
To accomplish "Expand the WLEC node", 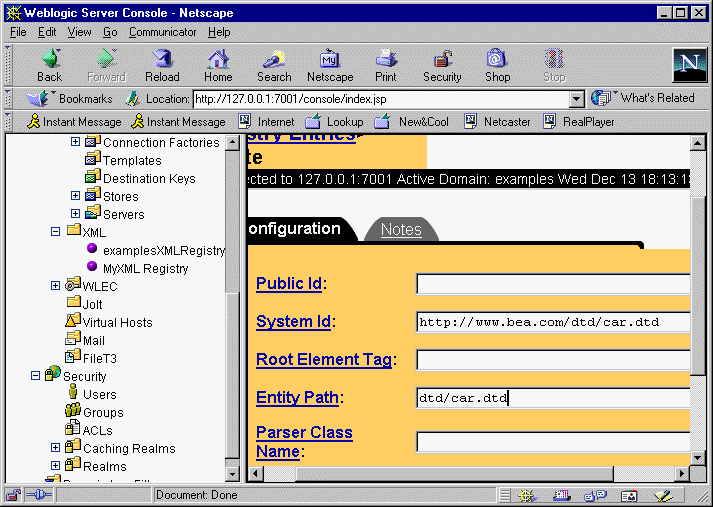I will pos(55,286).
